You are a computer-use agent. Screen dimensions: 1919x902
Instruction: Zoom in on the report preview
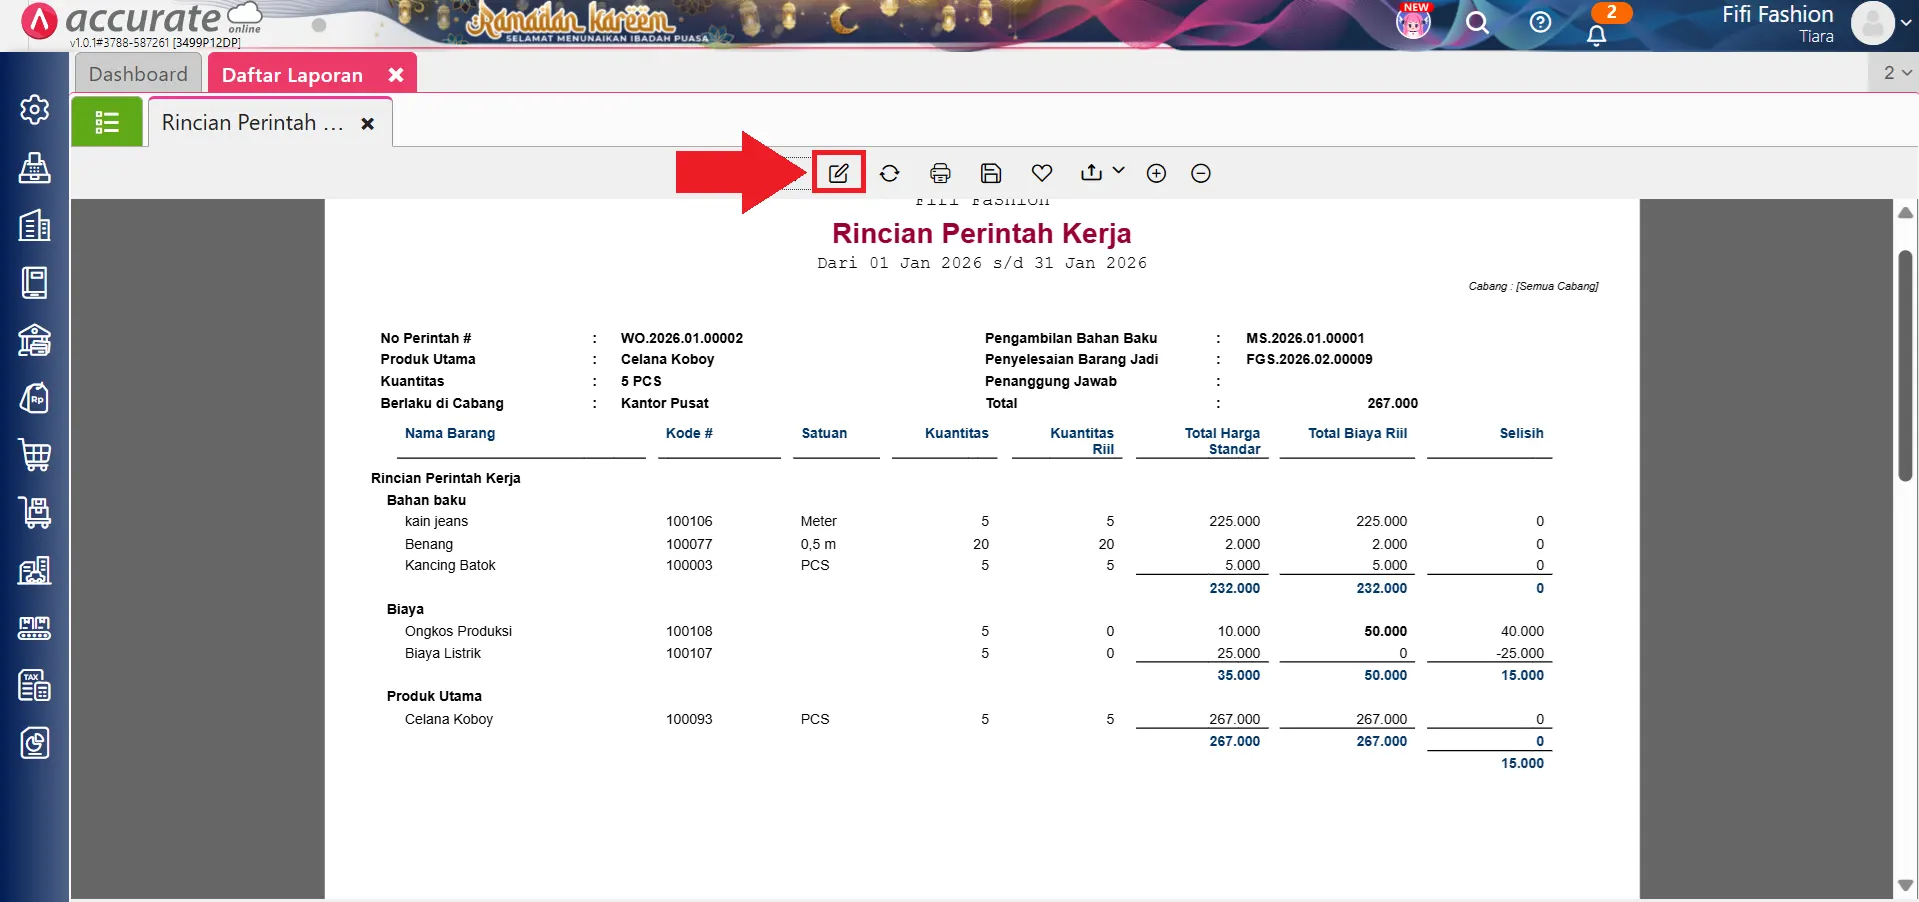click(1156, 172)
